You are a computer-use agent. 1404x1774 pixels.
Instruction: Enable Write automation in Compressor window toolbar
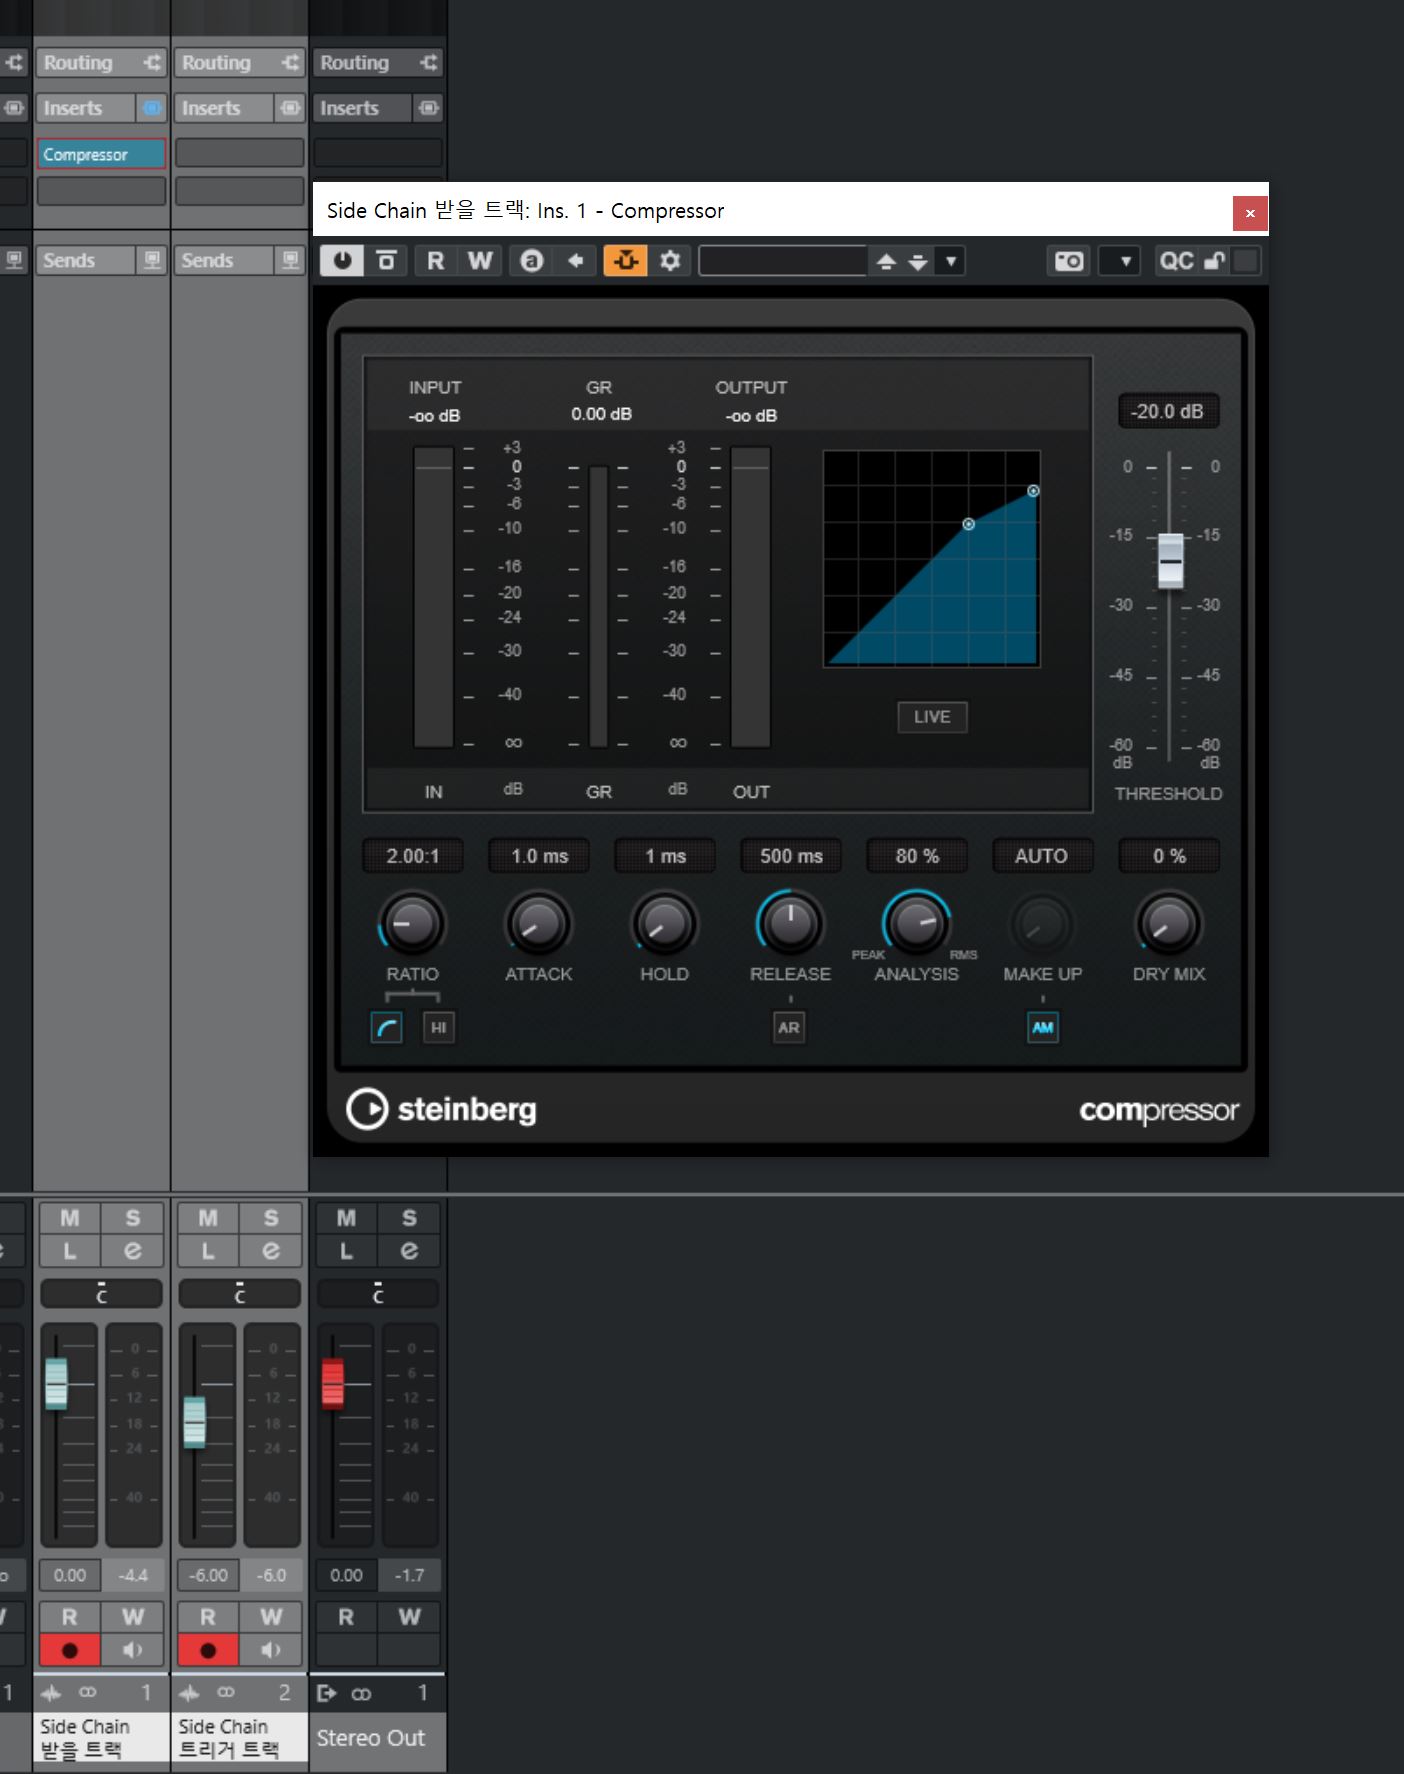tap(480, 261)
